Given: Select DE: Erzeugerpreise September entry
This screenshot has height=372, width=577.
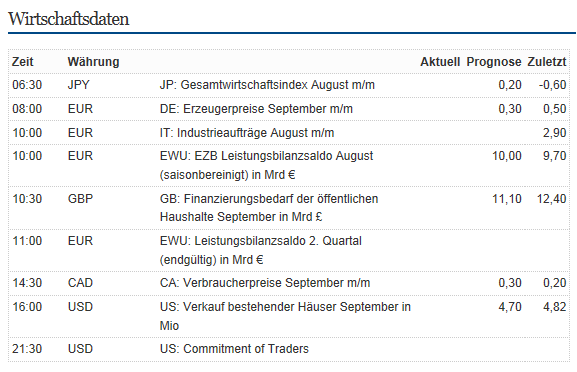Looking at the screenshot, I should 256,109.
